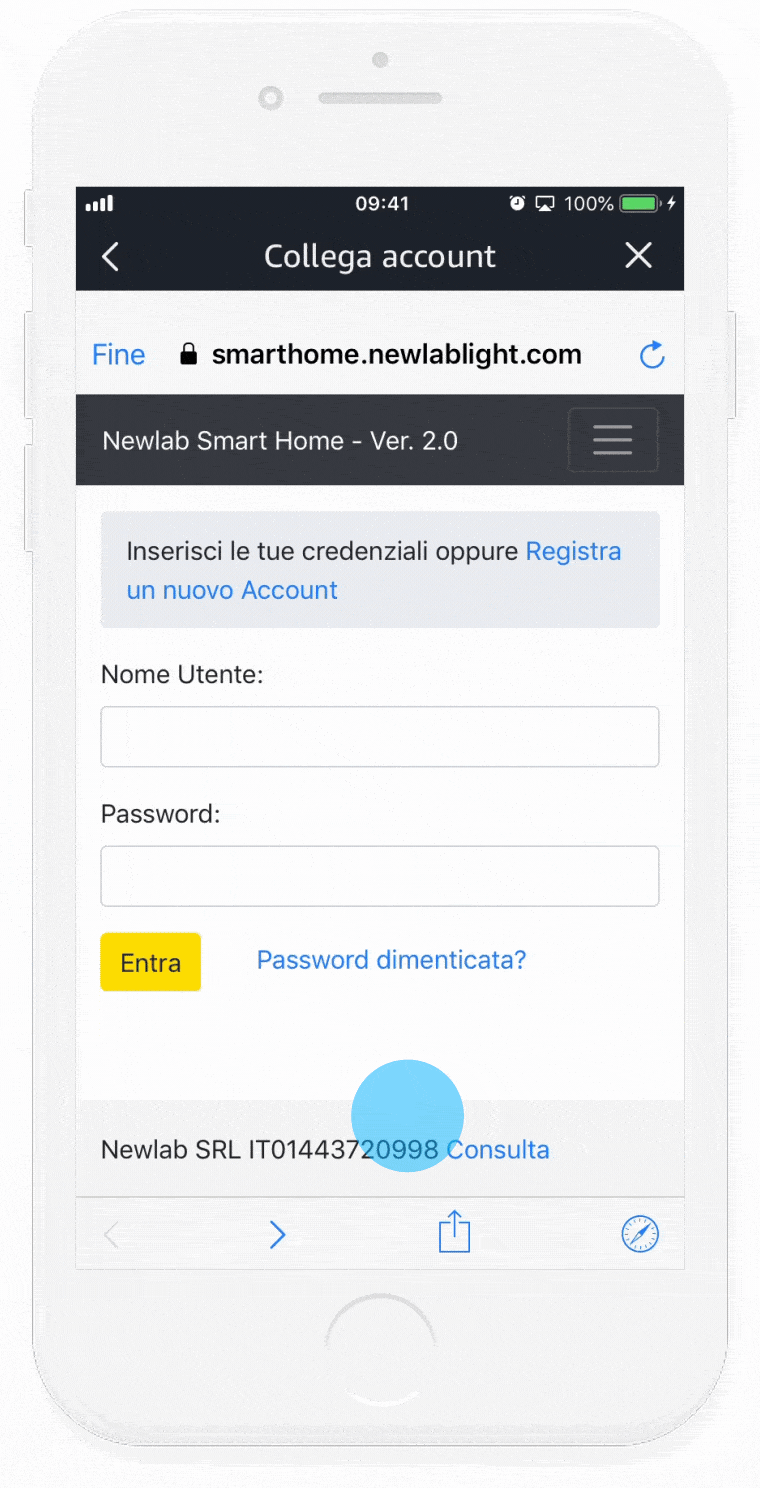This screenshot has width=760, height=1488.
Task: Click the yellow Entra button
Action: click(x=151, y=962)
